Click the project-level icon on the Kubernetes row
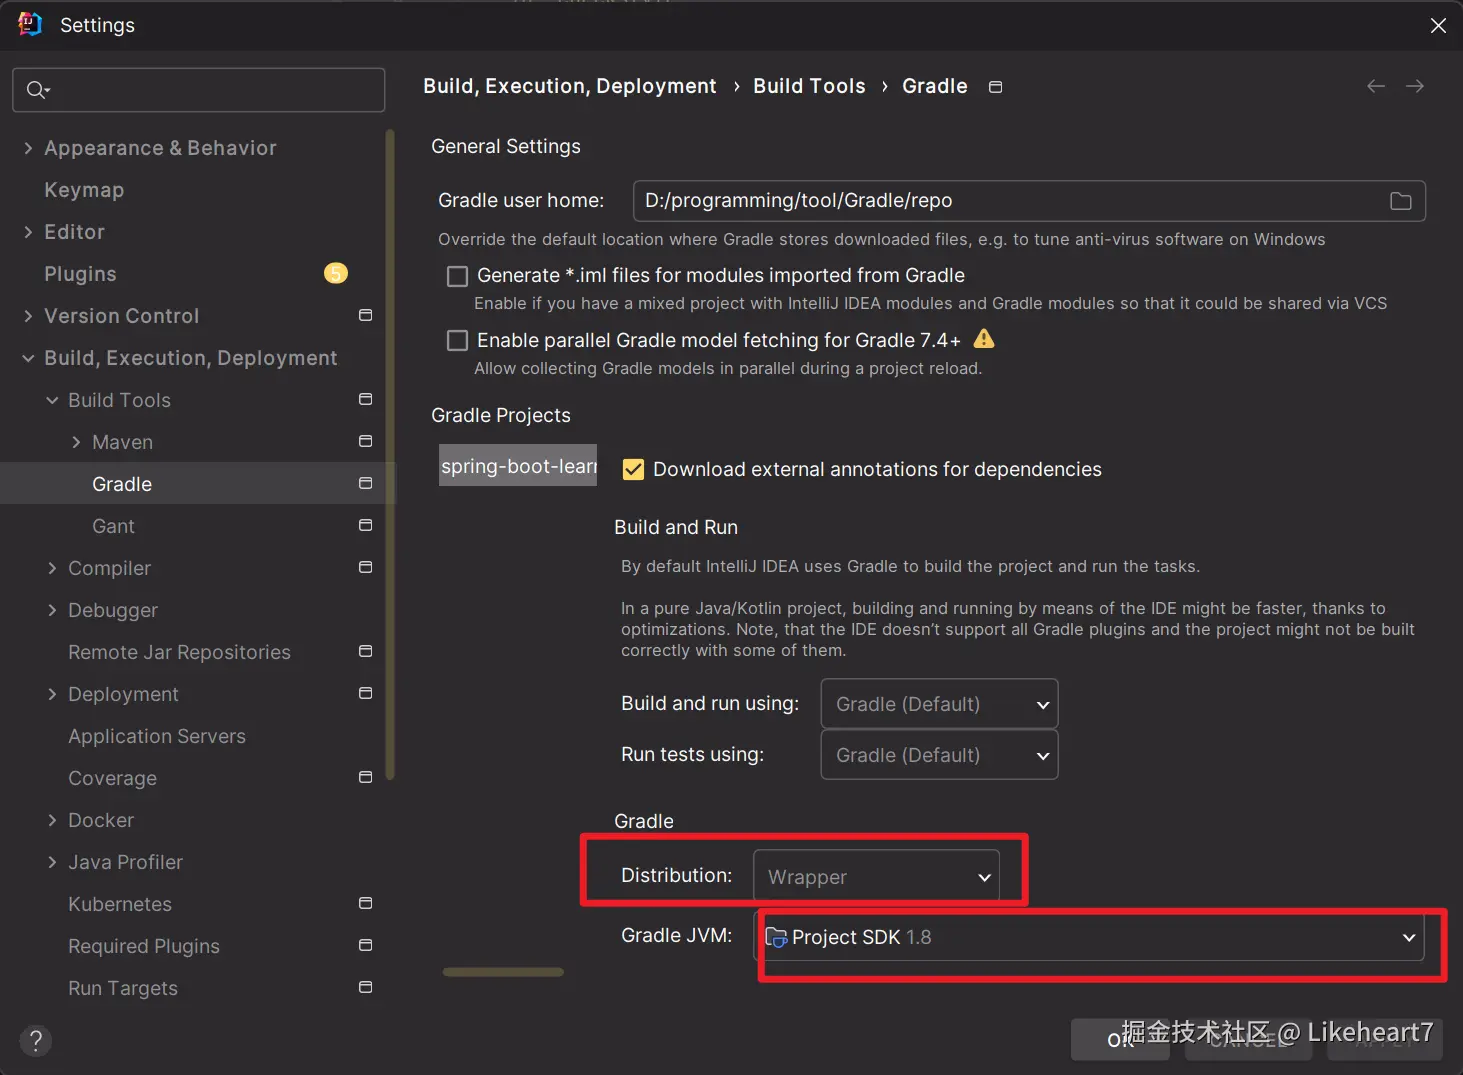This screenshot has height=1075, width=1463. (365, 903)
